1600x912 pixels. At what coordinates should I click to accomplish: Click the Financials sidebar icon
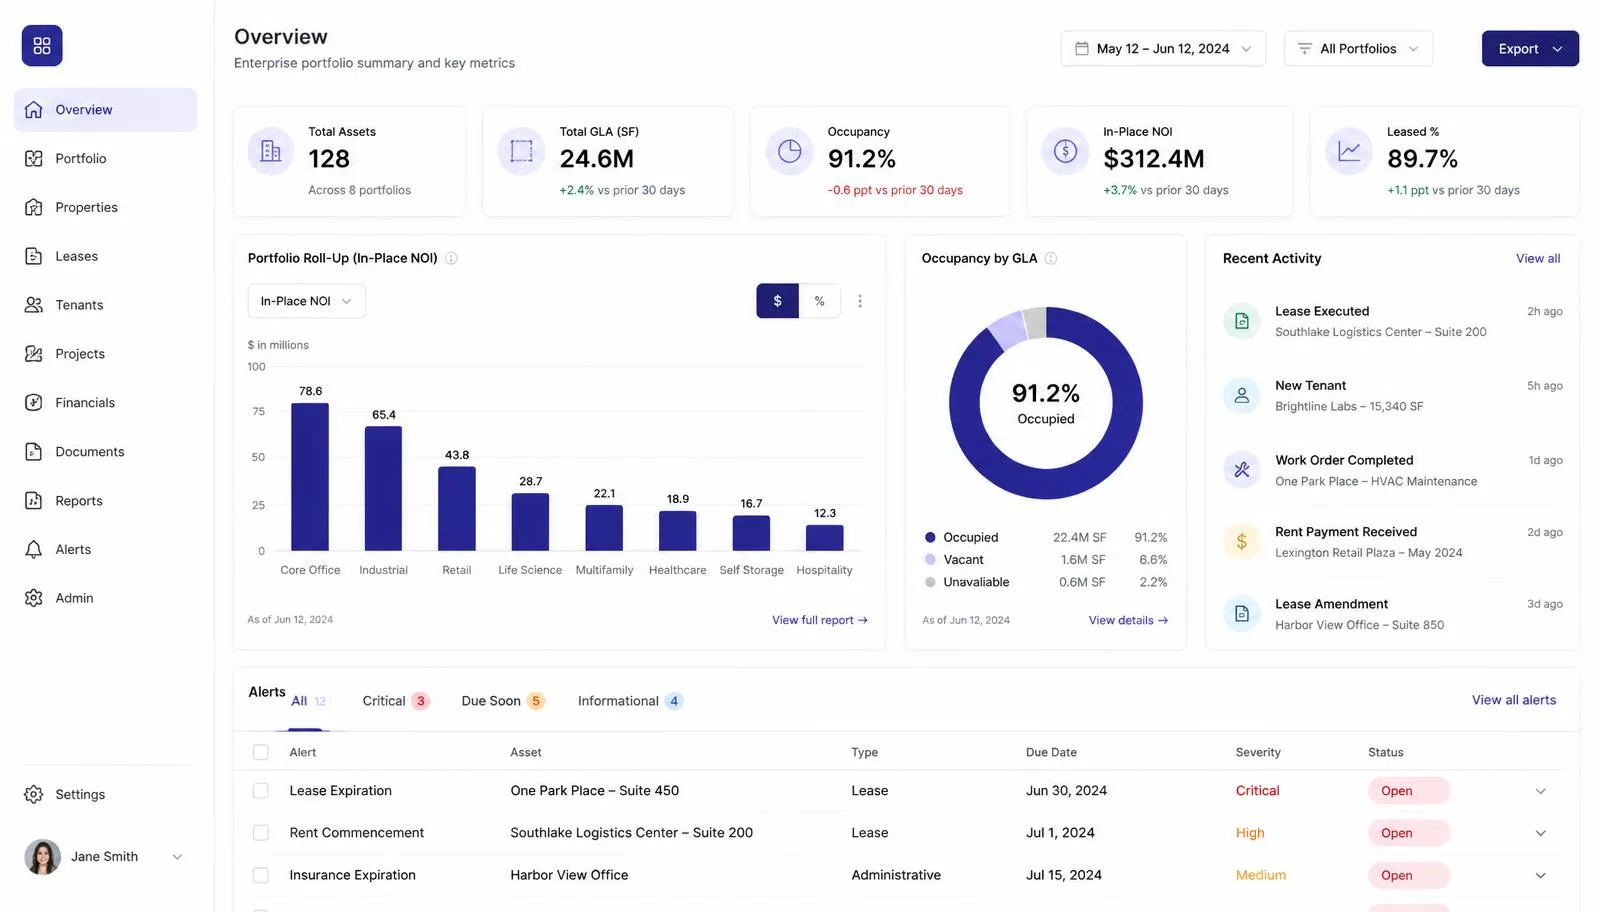pos(34,403)
